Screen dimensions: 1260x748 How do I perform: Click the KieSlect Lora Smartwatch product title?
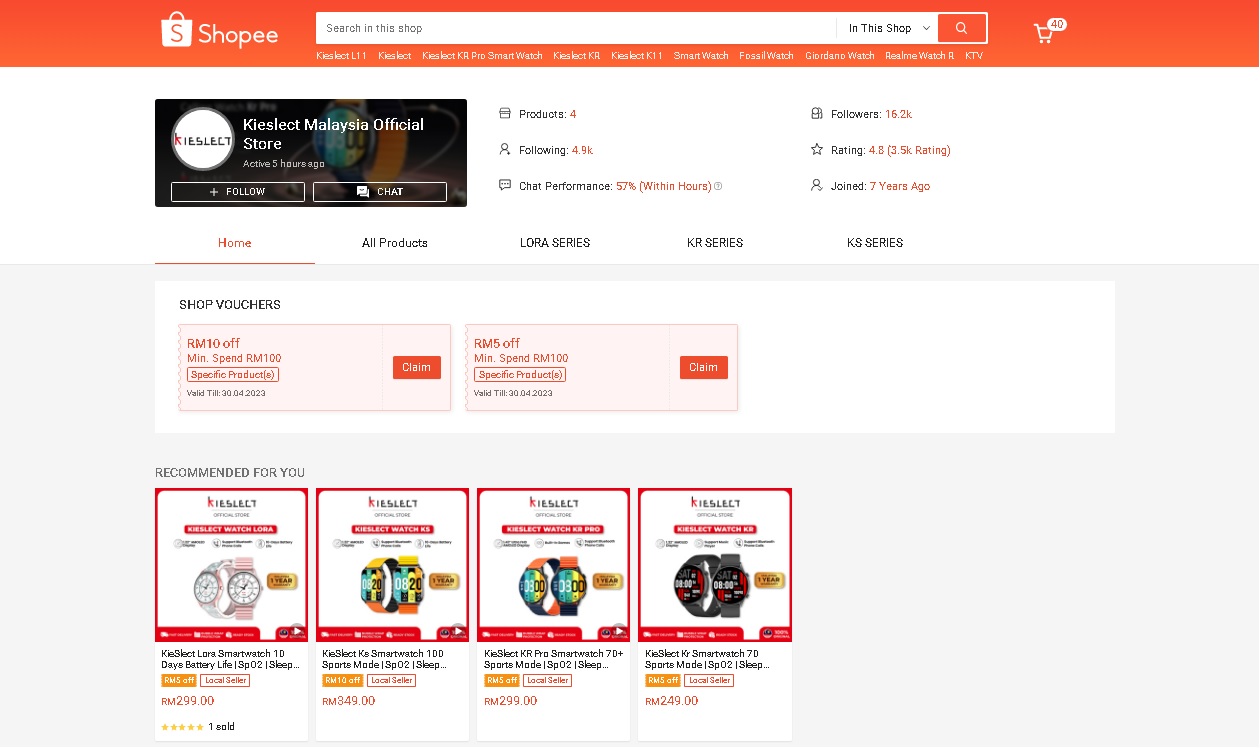pyautogui.click(x=230, y=659)
